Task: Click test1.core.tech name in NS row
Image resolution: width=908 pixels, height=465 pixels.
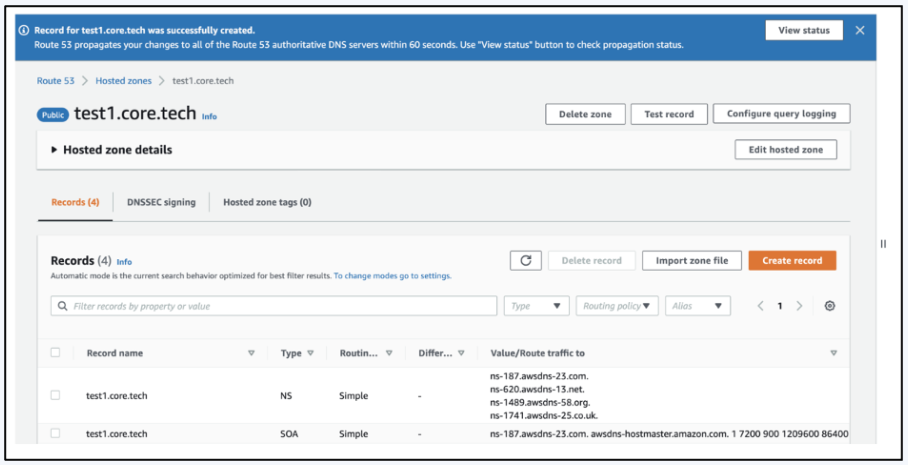Action: [x=116, y=396]
